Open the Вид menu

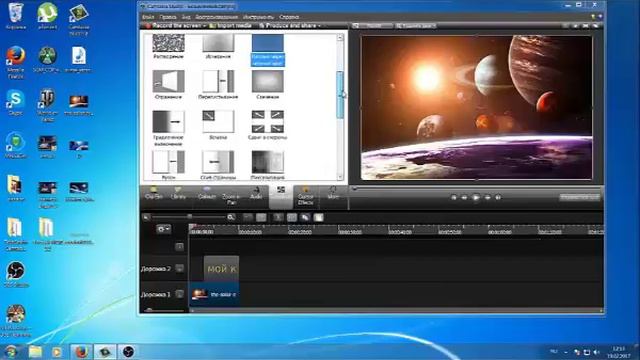coord(186,17)
